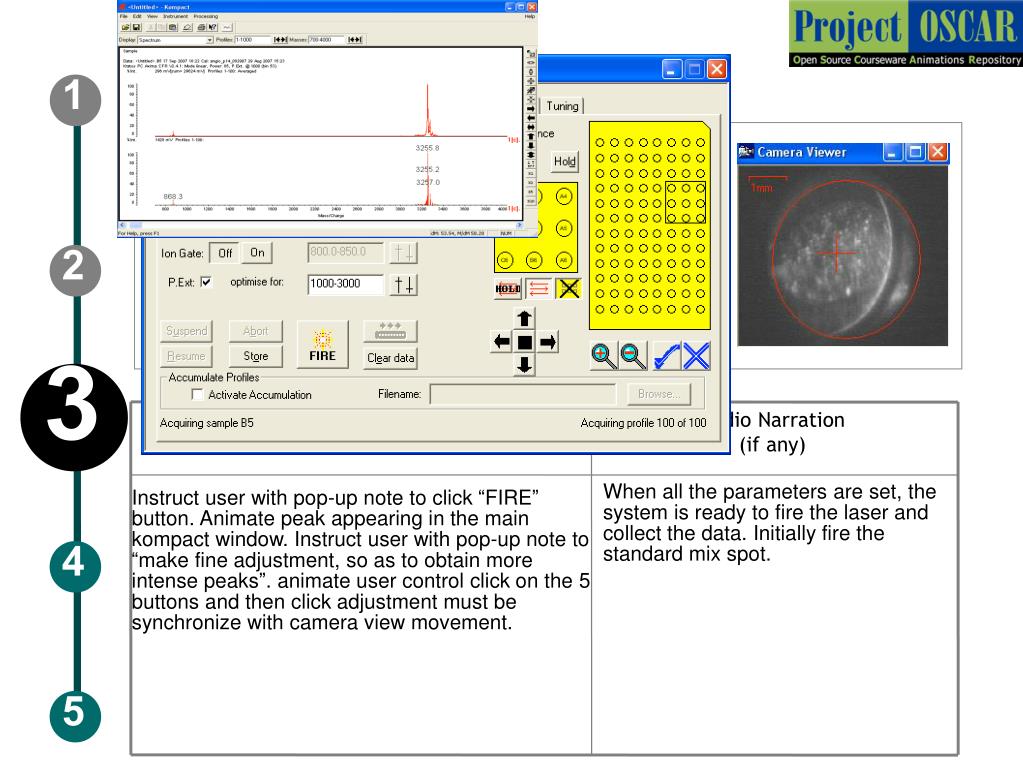Minimize the Camera Viewer window

tap(892, 153)
